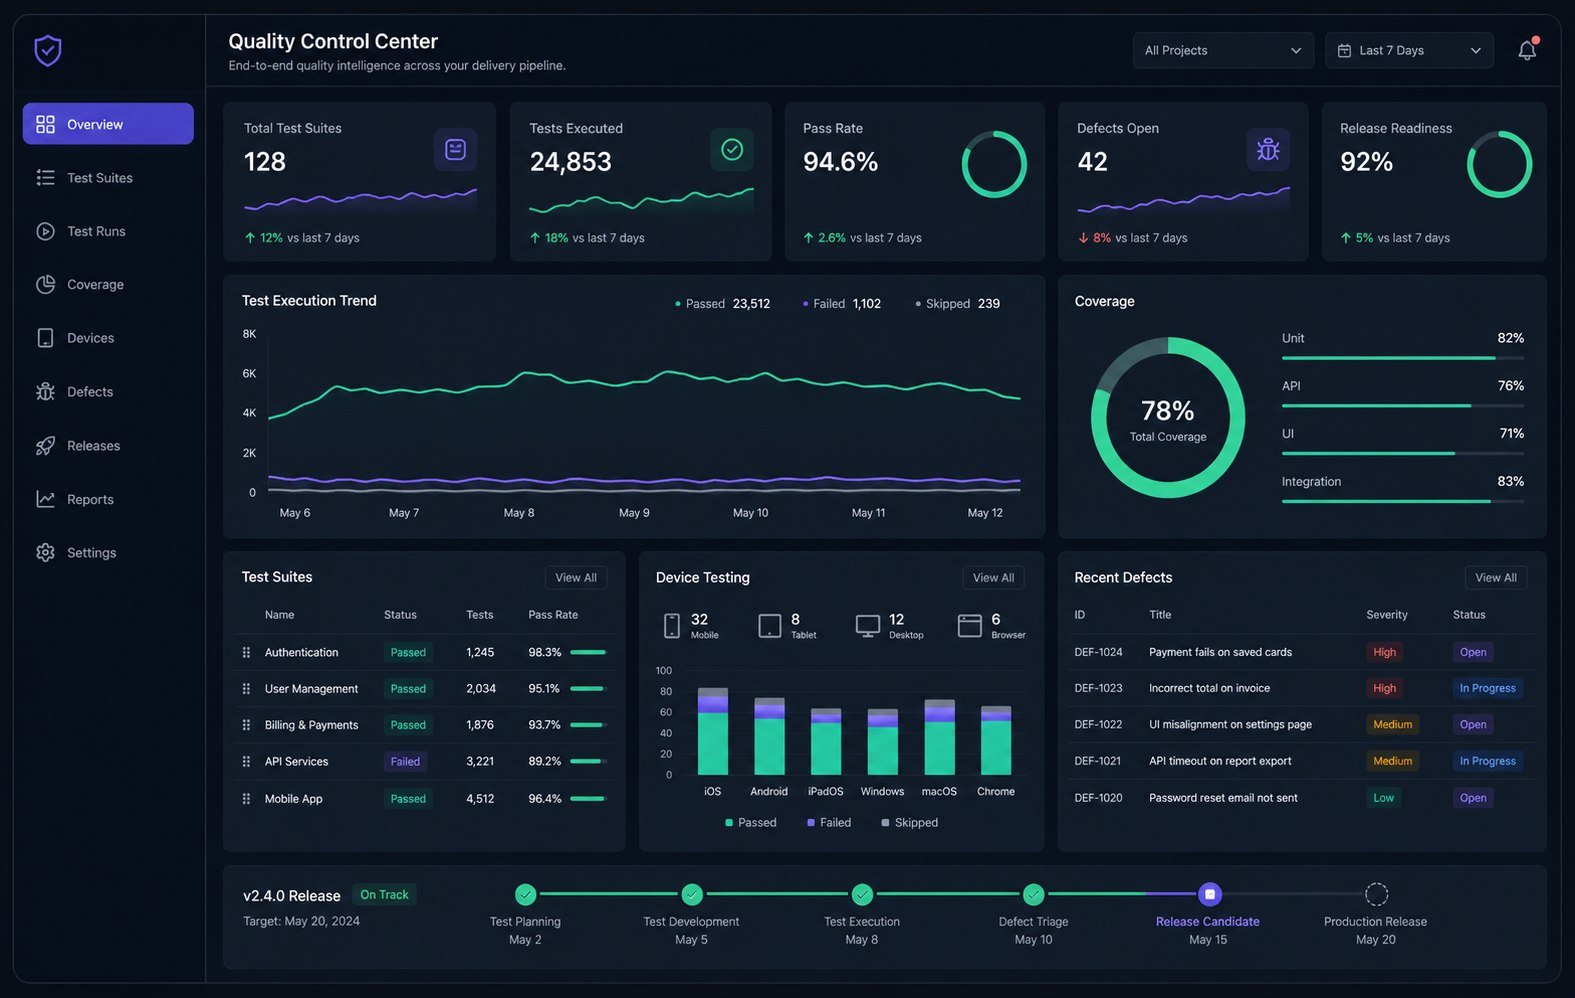
Task: Open Settings in the sidebar
Action: point(108,553)
